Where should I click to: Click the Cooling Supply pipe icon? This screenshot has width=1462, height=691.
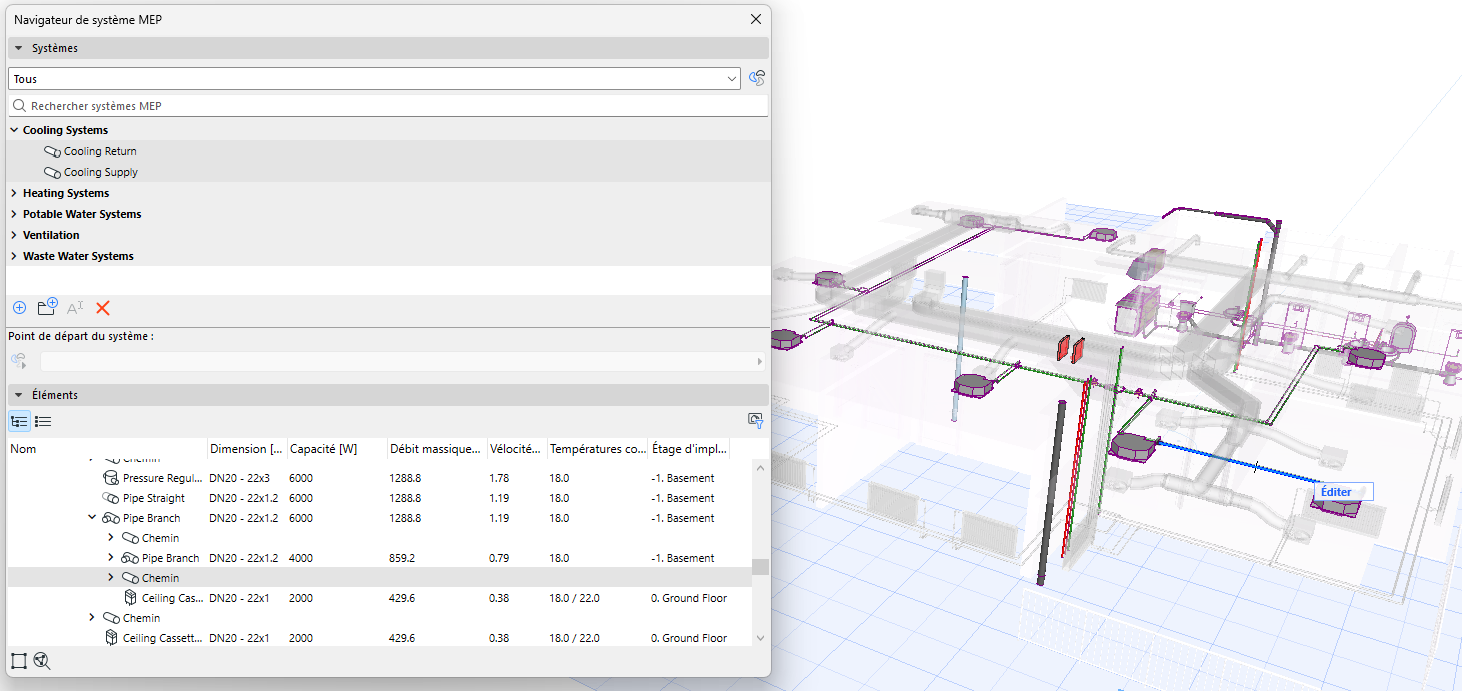point(52,172)
